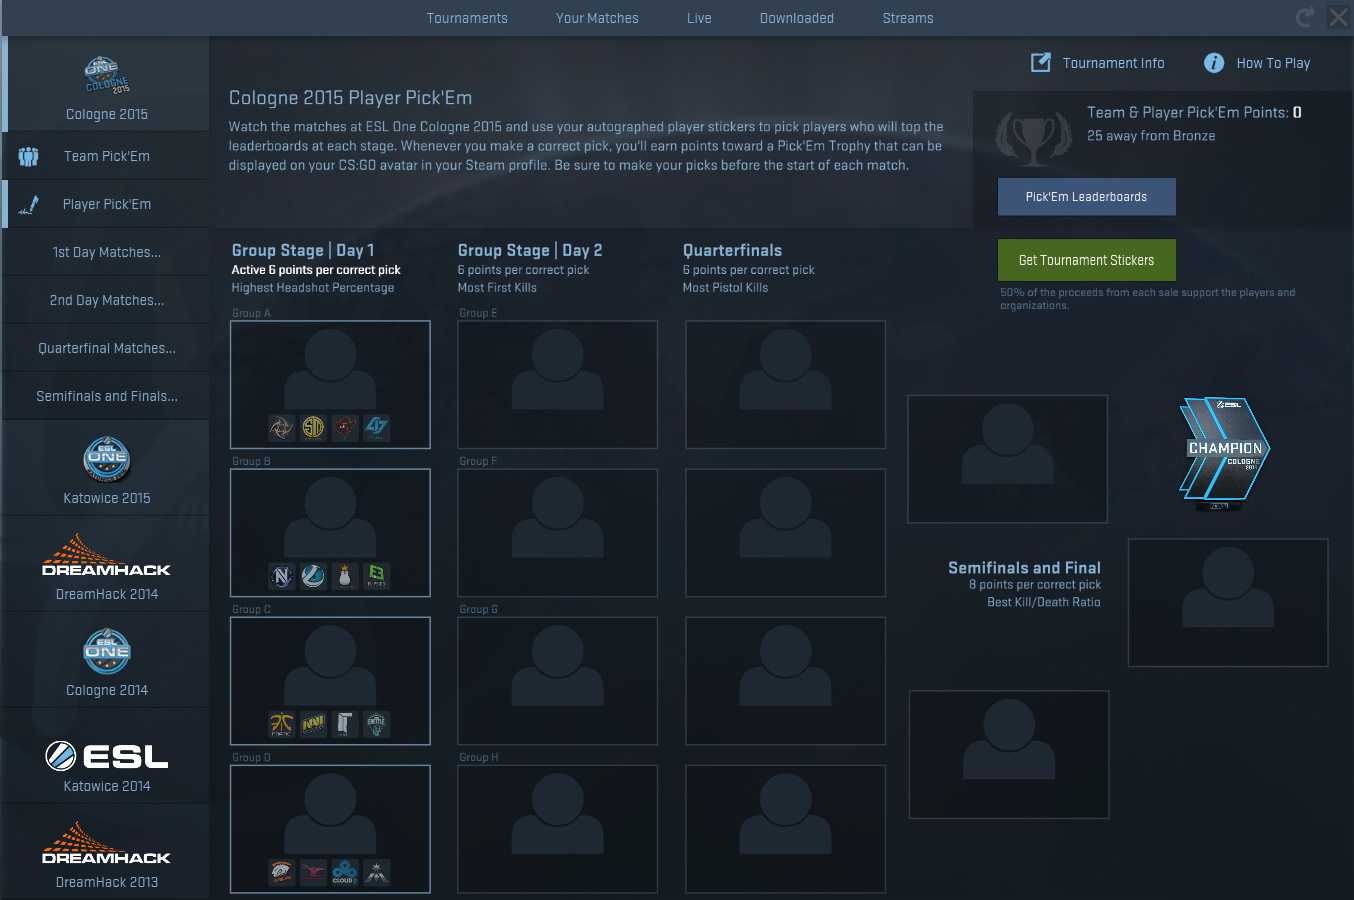Open the Katowice 2015 tournament entry

106,468
